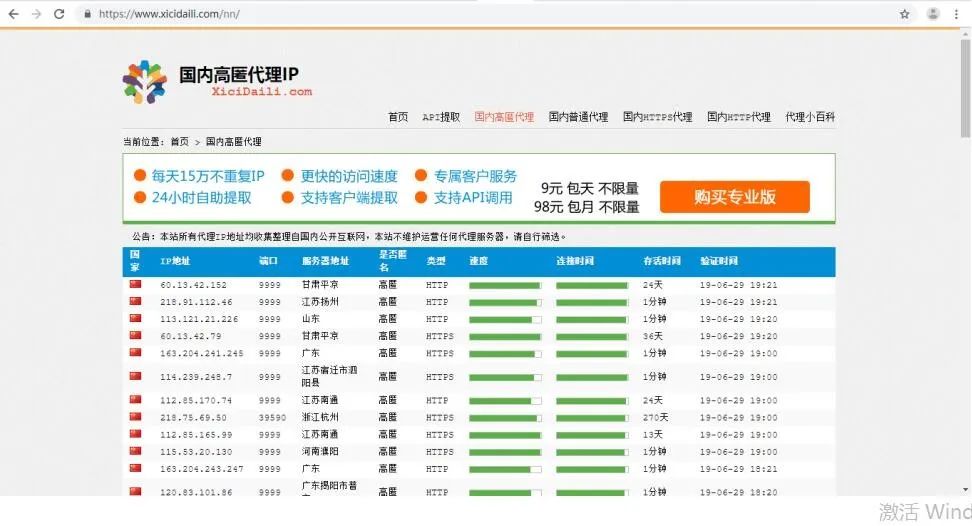
Task: Click the flag icon for 113.121.21.226
Action: 135,318
